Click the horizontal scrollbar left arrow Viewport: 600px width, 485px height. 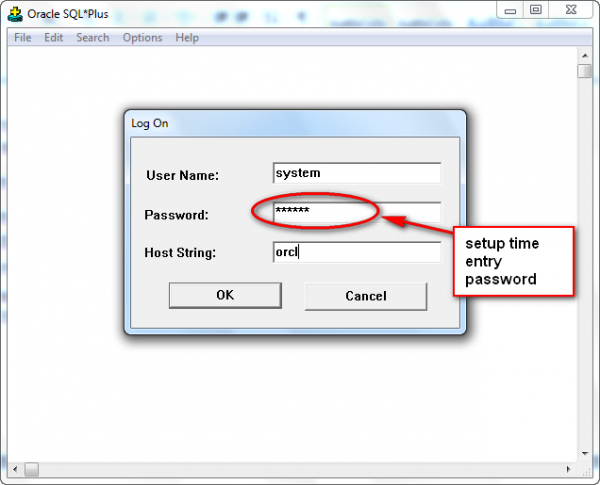[15, 469]
